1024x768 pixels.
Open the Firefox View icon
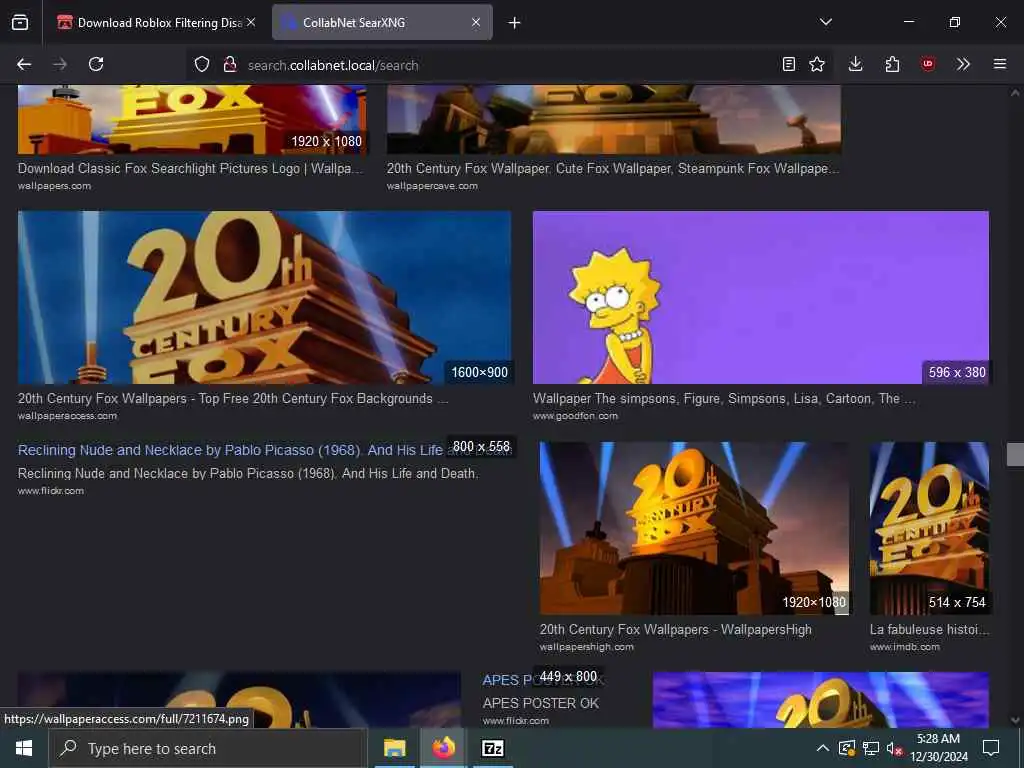point(20,22)
